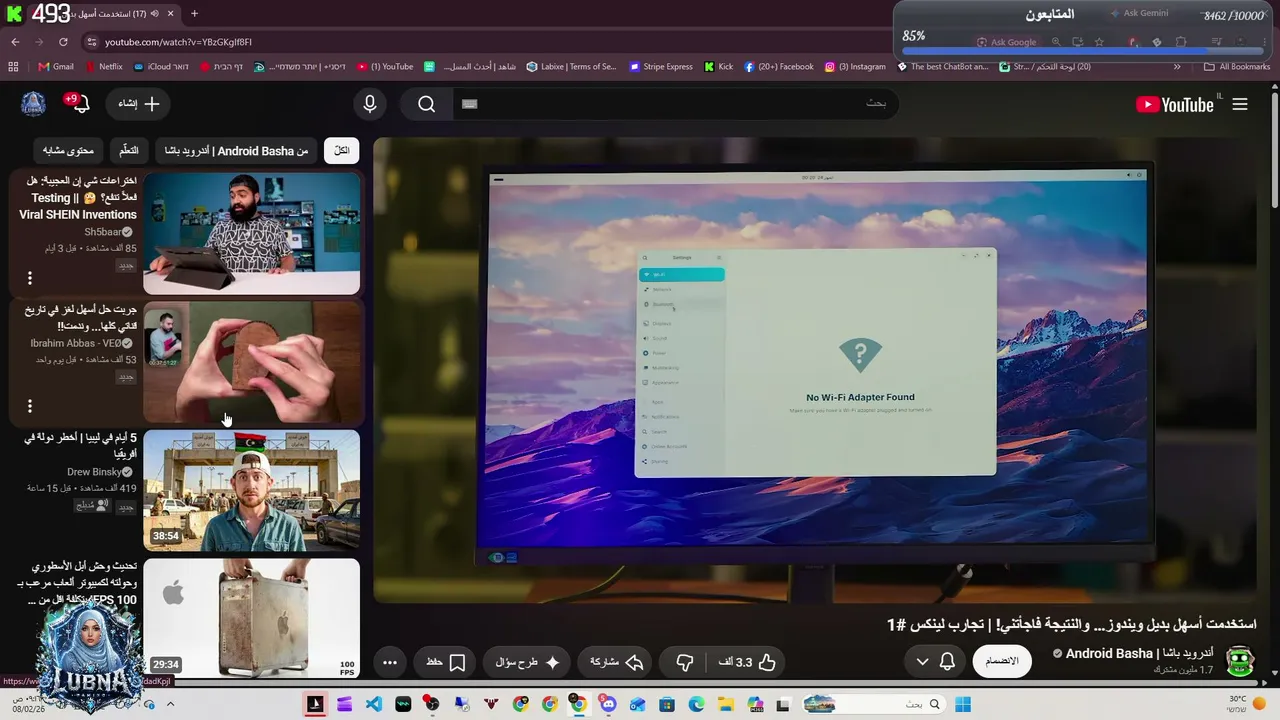The width and height of the screenshot is (1280, 720).
Task: Open Microsoft Store from the taskbar
Action: [x=667, y=705]
